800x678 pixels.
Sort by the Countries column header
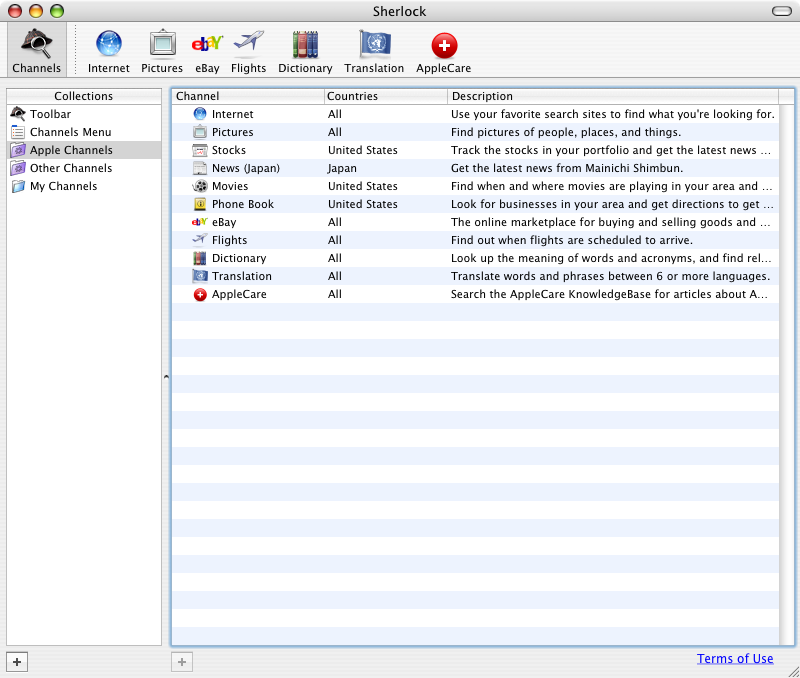386,96
